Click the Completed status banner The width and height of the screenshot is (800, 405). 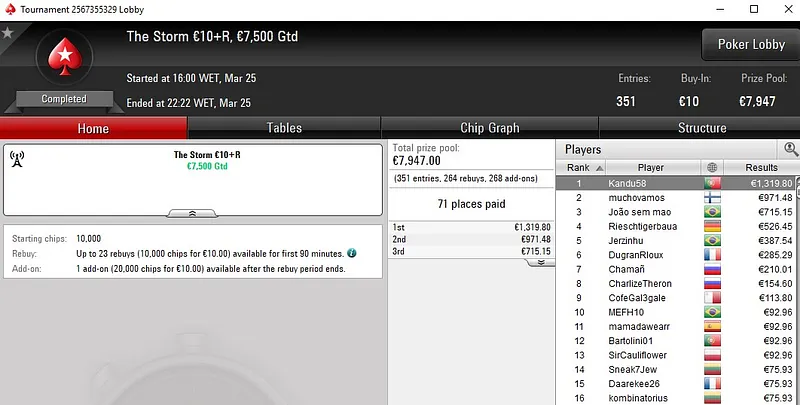(x=64, y=99)
